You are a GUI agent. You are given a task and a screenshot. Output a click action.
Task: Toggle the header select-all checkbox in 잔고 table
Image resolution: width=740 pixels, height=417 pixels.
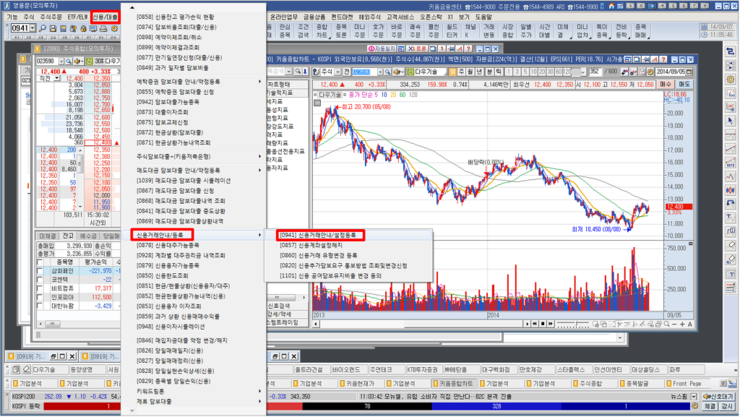coord(40,262)
